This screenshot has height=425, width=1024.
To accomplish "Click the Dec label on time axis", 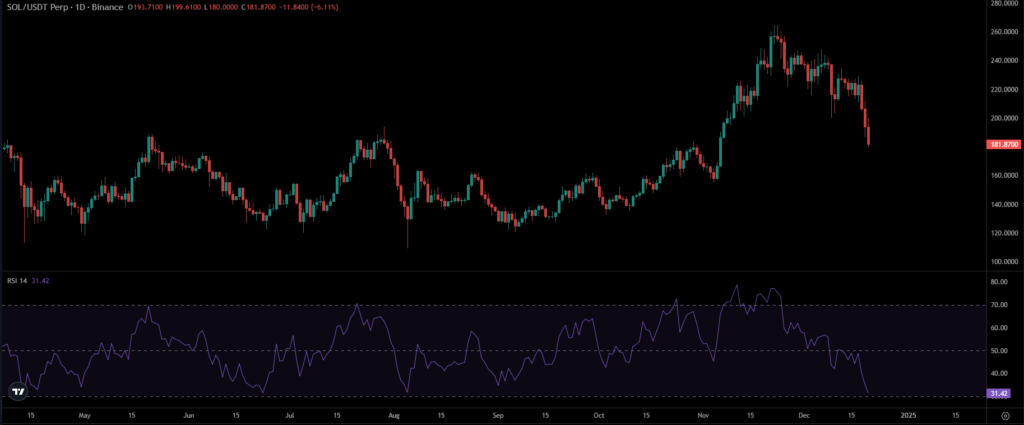I will tap(804, 415).
